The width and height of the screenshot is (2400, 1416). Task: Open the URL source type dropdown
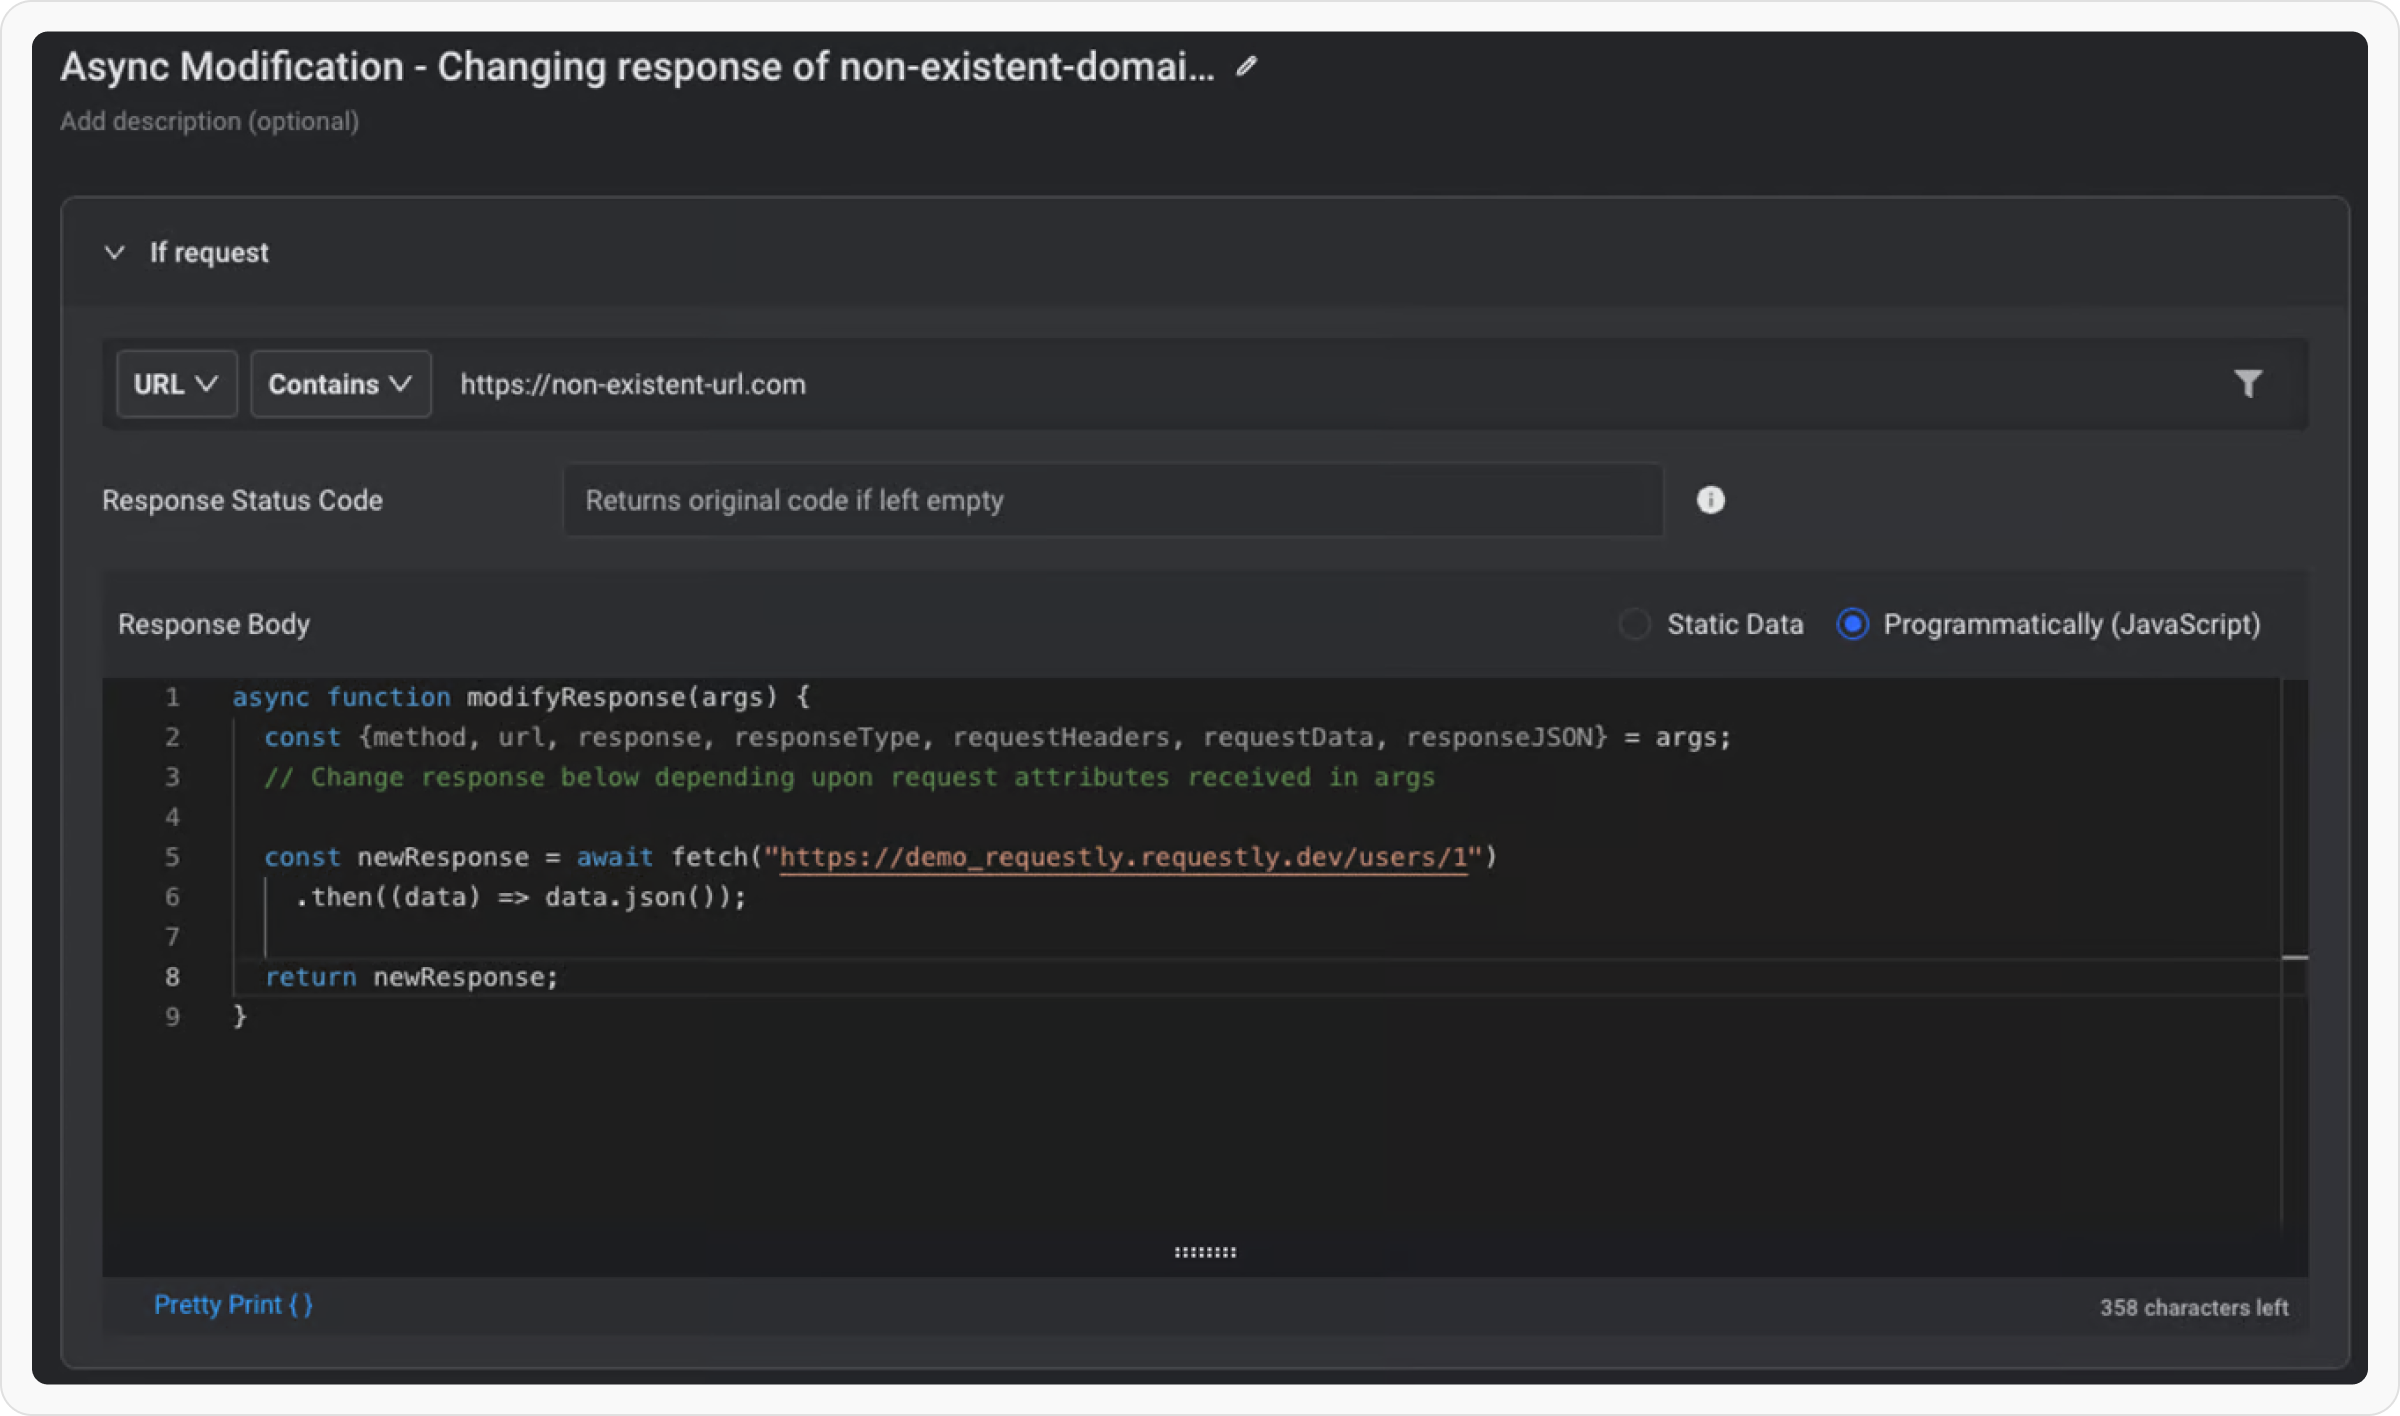click(176, 384)
